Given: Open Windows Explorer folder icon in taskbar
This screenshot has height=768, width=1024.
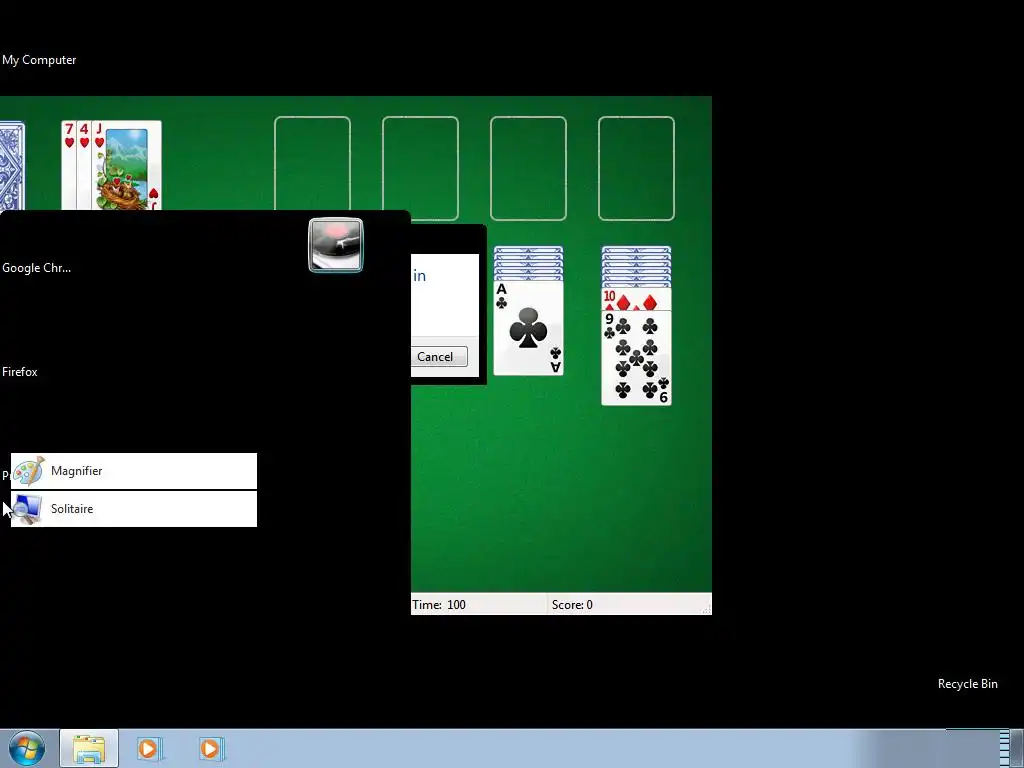Looking at the screenshot, I should coord(89,748).
